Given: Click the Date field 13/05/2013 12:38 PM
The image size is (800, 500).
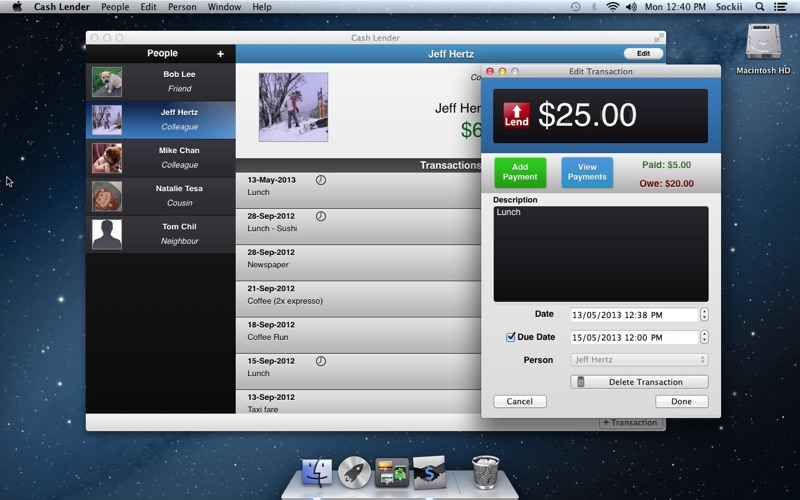Looking at the screenshot, I should [x=634, y=315].
